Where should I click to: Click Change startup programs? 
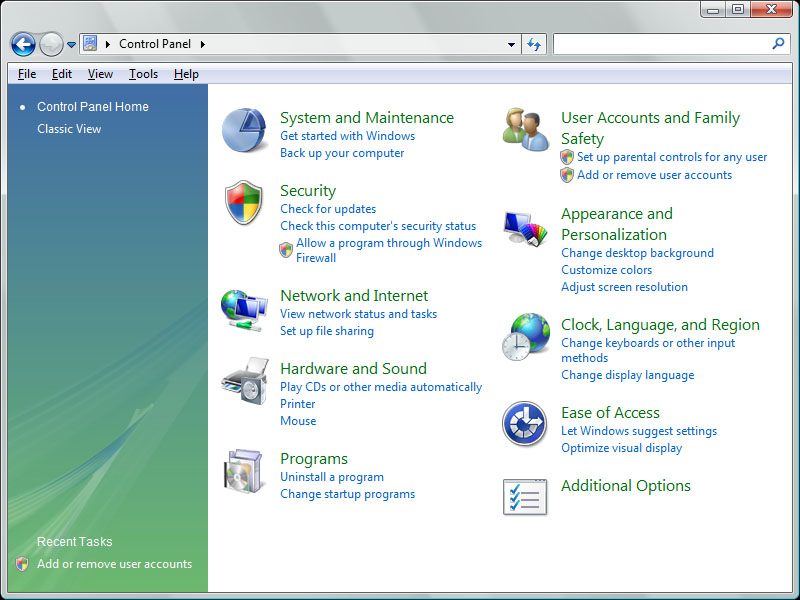347,494
